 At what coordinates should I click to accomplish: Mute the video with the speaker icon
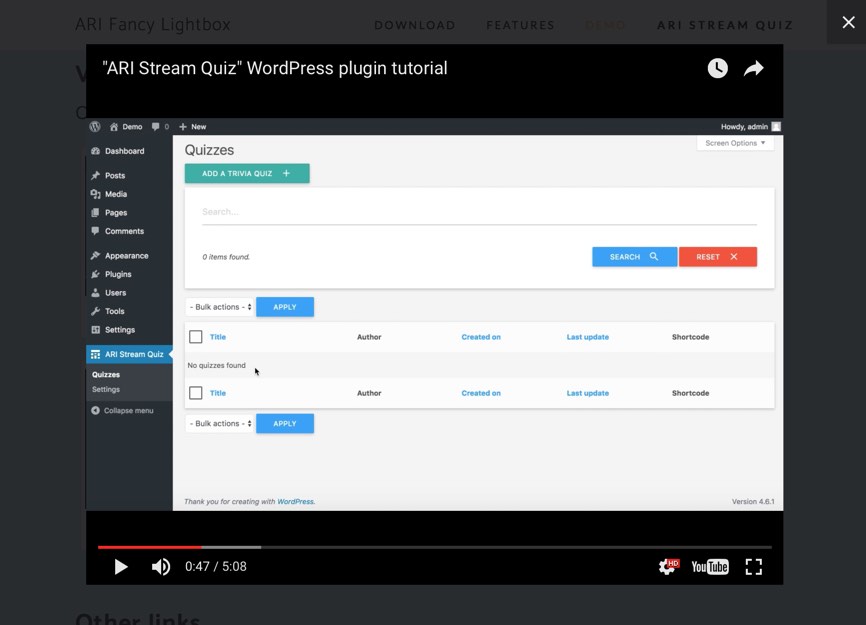(161, 566)
